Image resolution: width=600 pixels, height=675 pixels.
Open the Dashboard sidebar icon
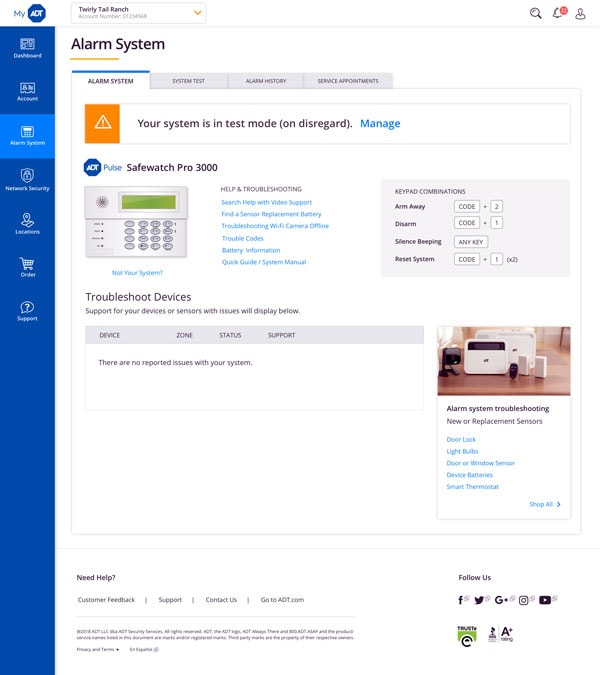pyautogui.click(x=27, y=44)
